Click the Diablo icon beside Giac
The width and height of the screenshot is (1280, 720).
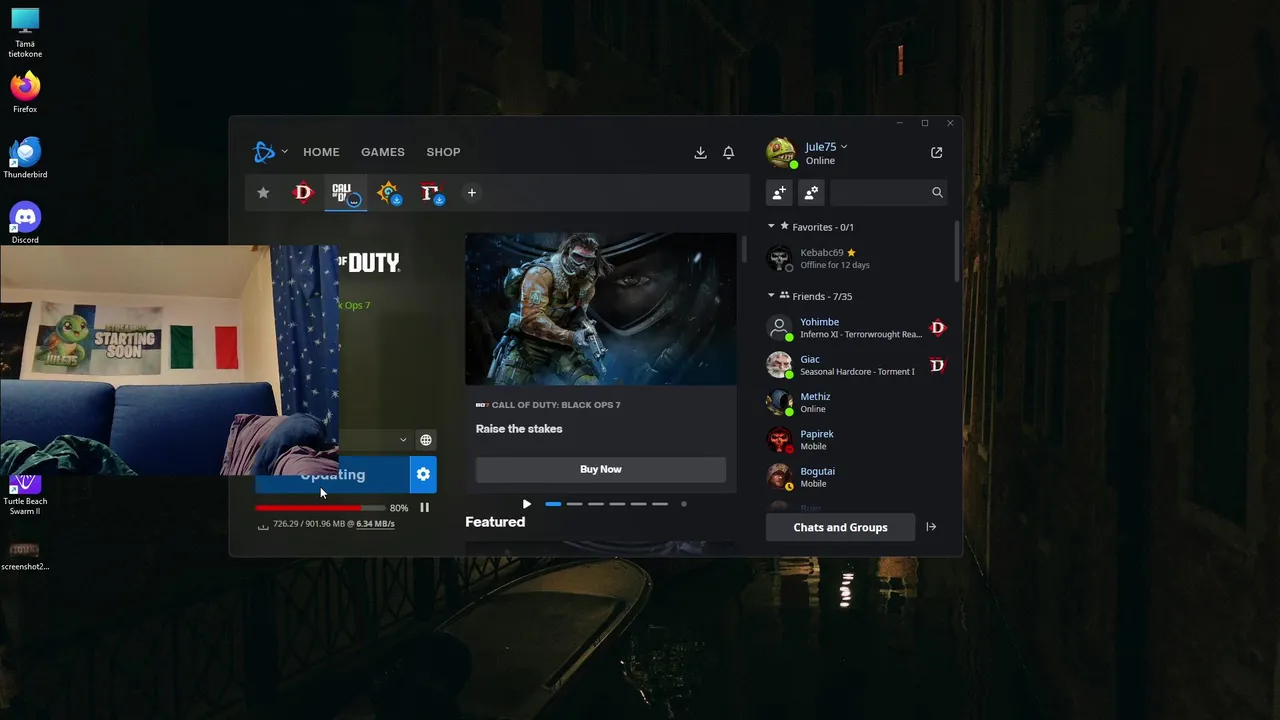pos(937,365)
